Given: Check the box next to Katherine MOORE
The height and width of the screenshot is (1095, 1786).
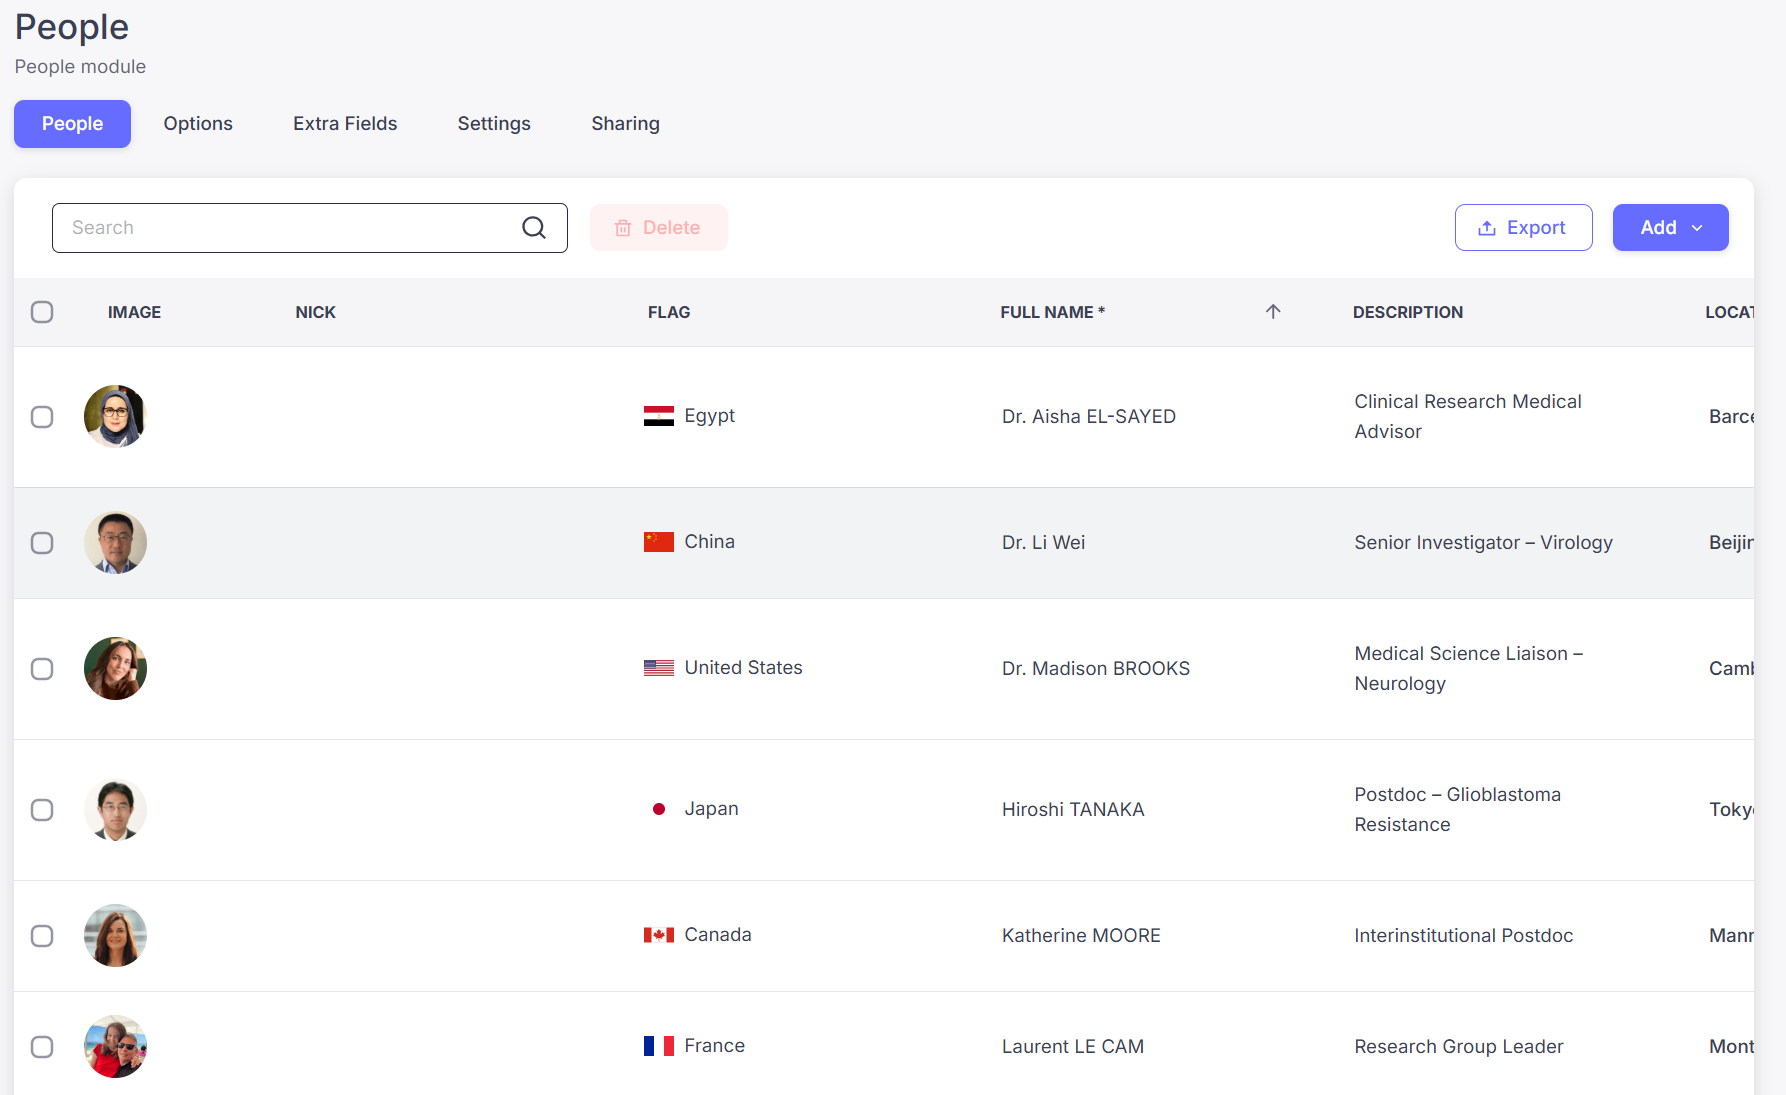Looking at the screenshot, I should [x=42, y=936].
